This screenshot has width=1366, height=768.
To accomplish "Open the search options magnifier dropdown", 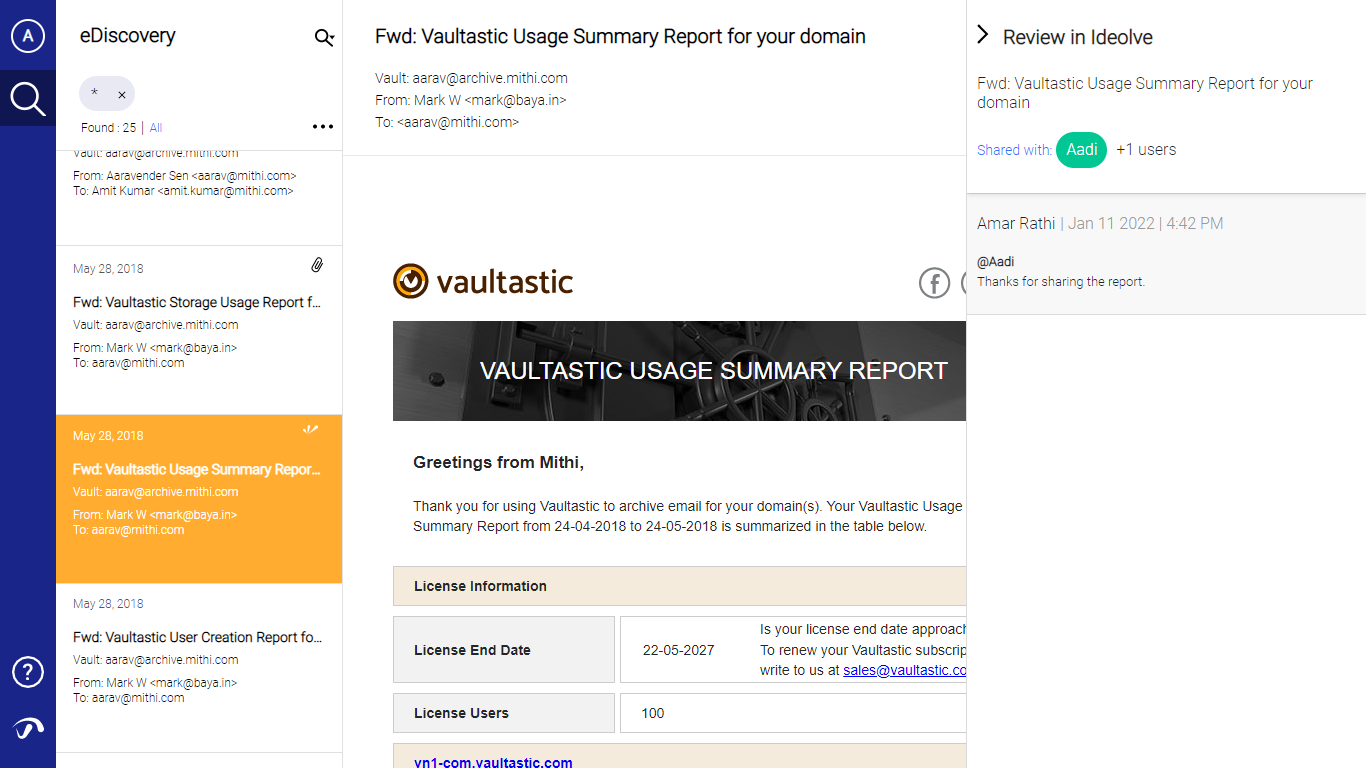I will [324, 38].
